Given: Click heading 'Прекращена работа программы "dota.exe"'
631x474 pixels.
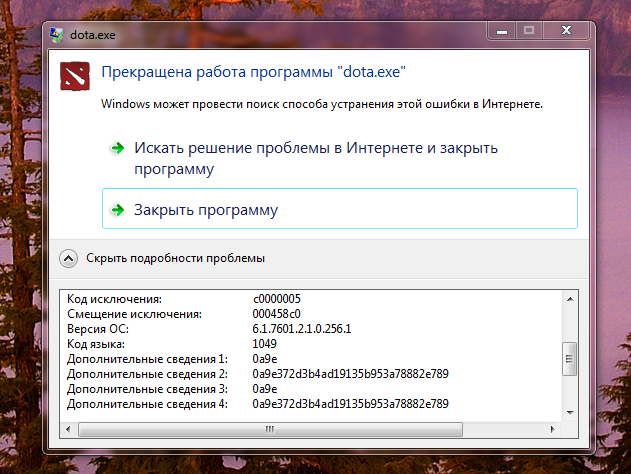Looking at the screenshot, I should (x=253, y=72).
